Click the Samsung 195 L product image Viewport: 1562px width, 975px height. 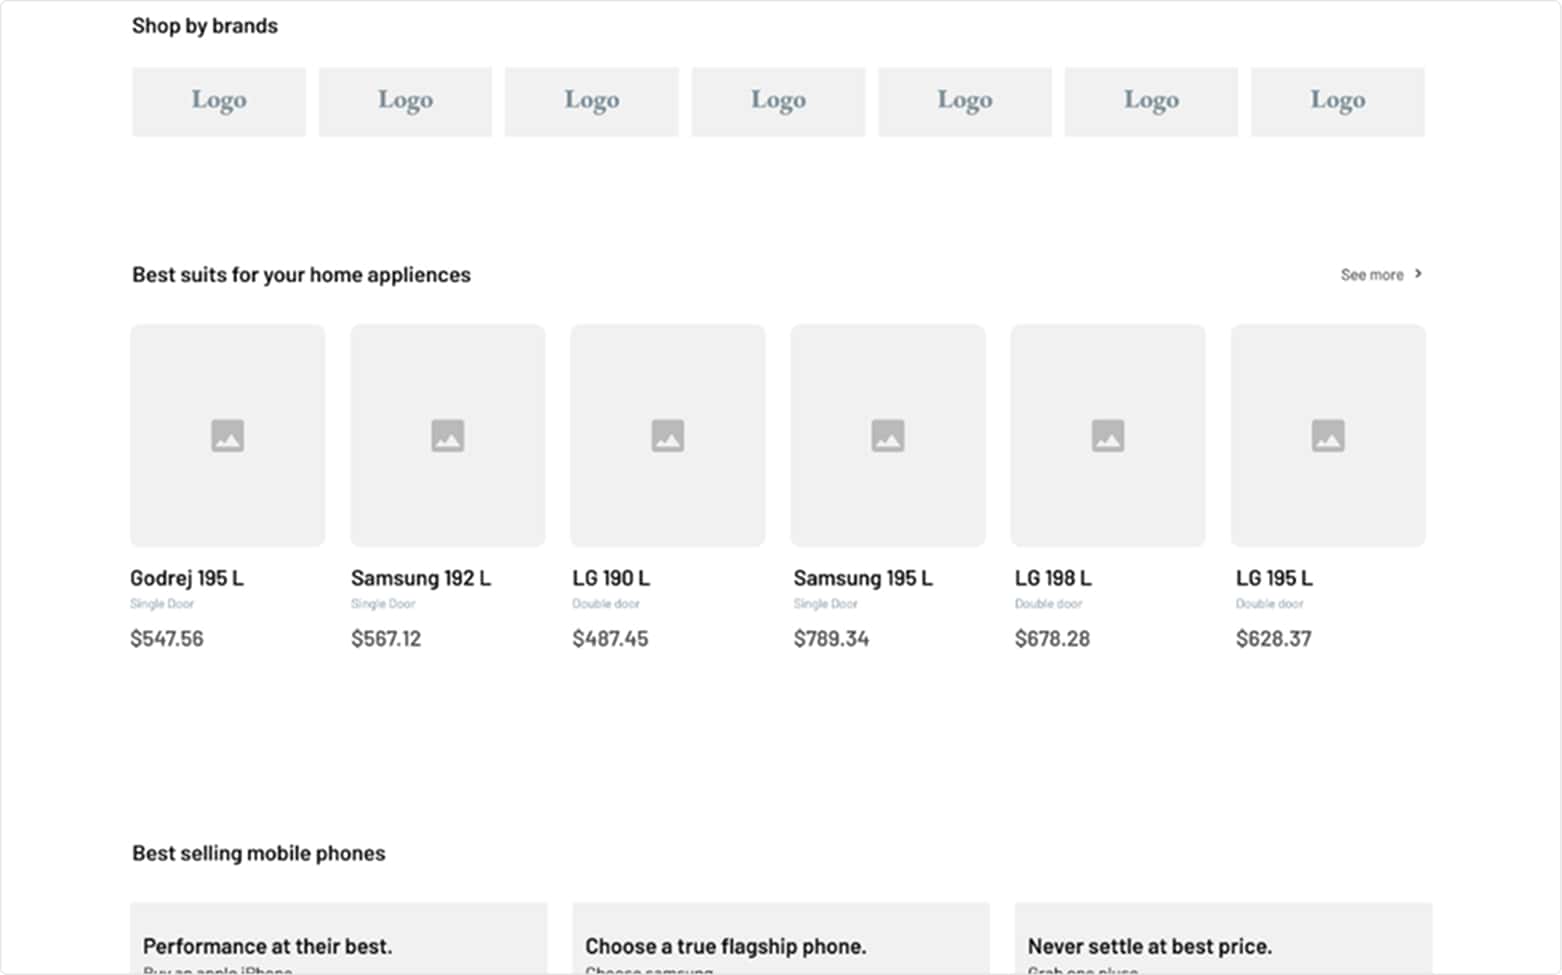click(887, 435)
